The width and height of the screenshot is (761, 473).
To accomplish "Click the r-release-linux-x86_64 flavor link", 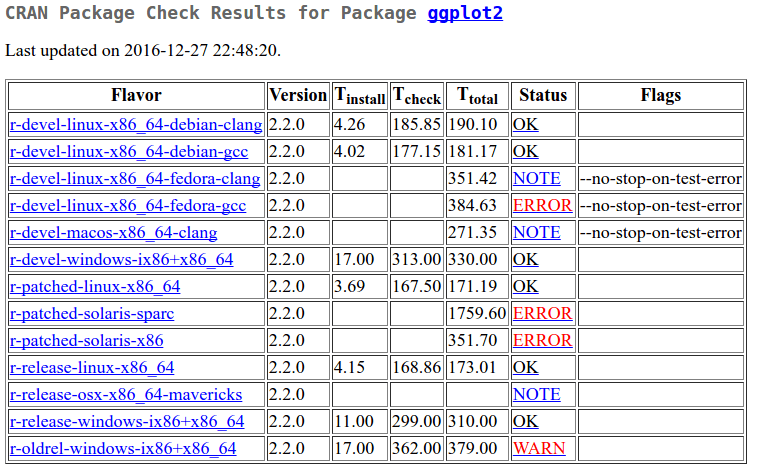I will tap(92, 368).
